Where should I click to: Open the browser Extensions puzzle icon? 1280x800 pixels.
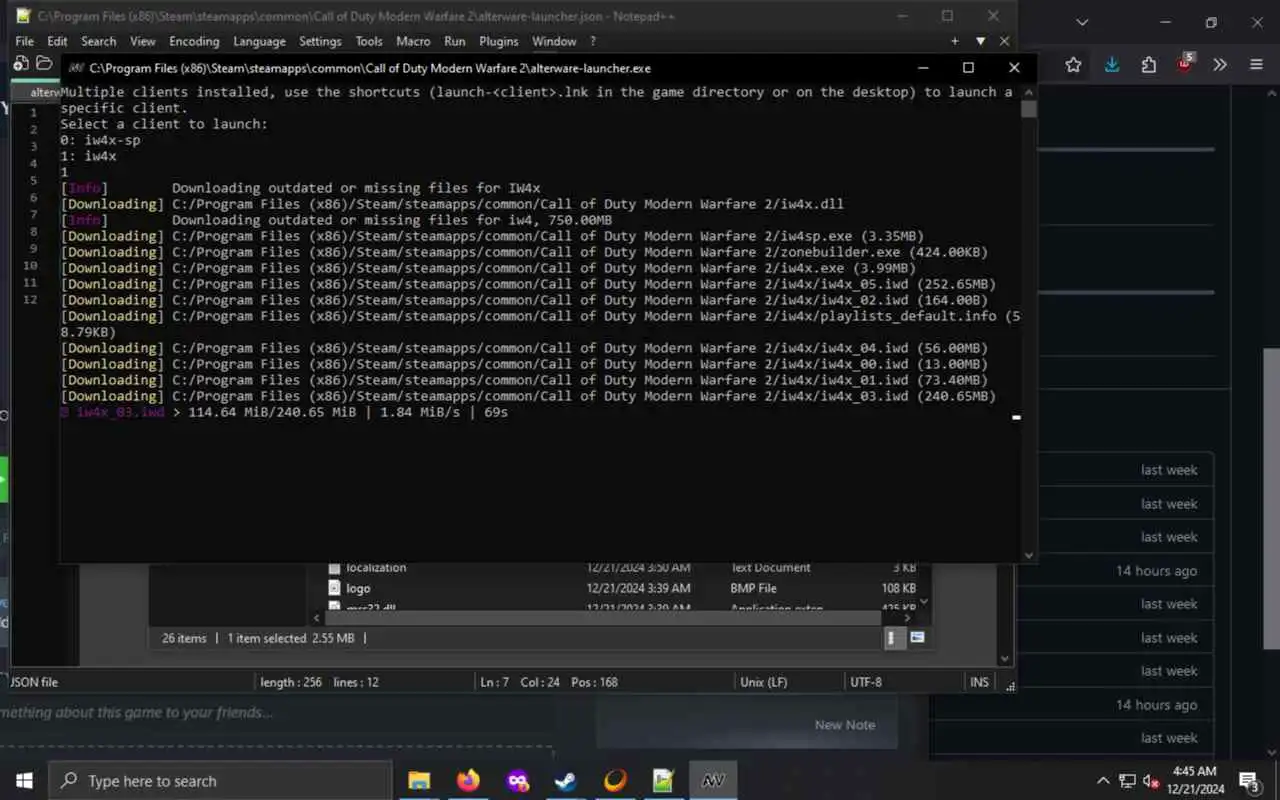click(x=1148, y=65)
